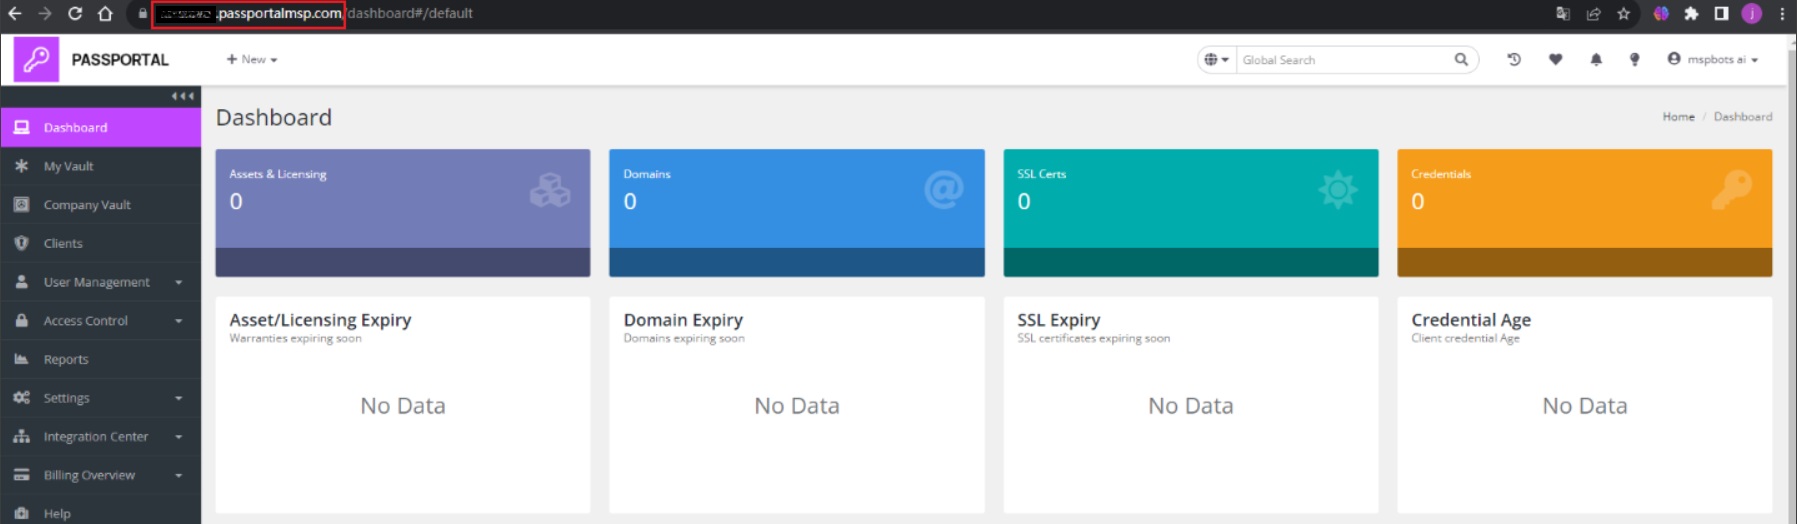Click the My Vault asterisk icon

click(21, 166)
